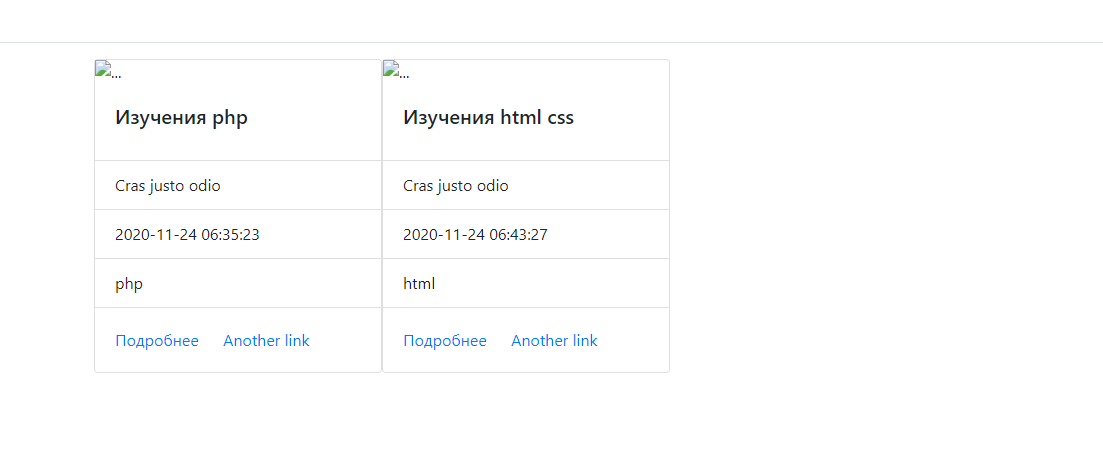Viewport: 1103px width, 461px height.
Task: Follow "Another link" in the html css card
Action: [x=554, y=341]
